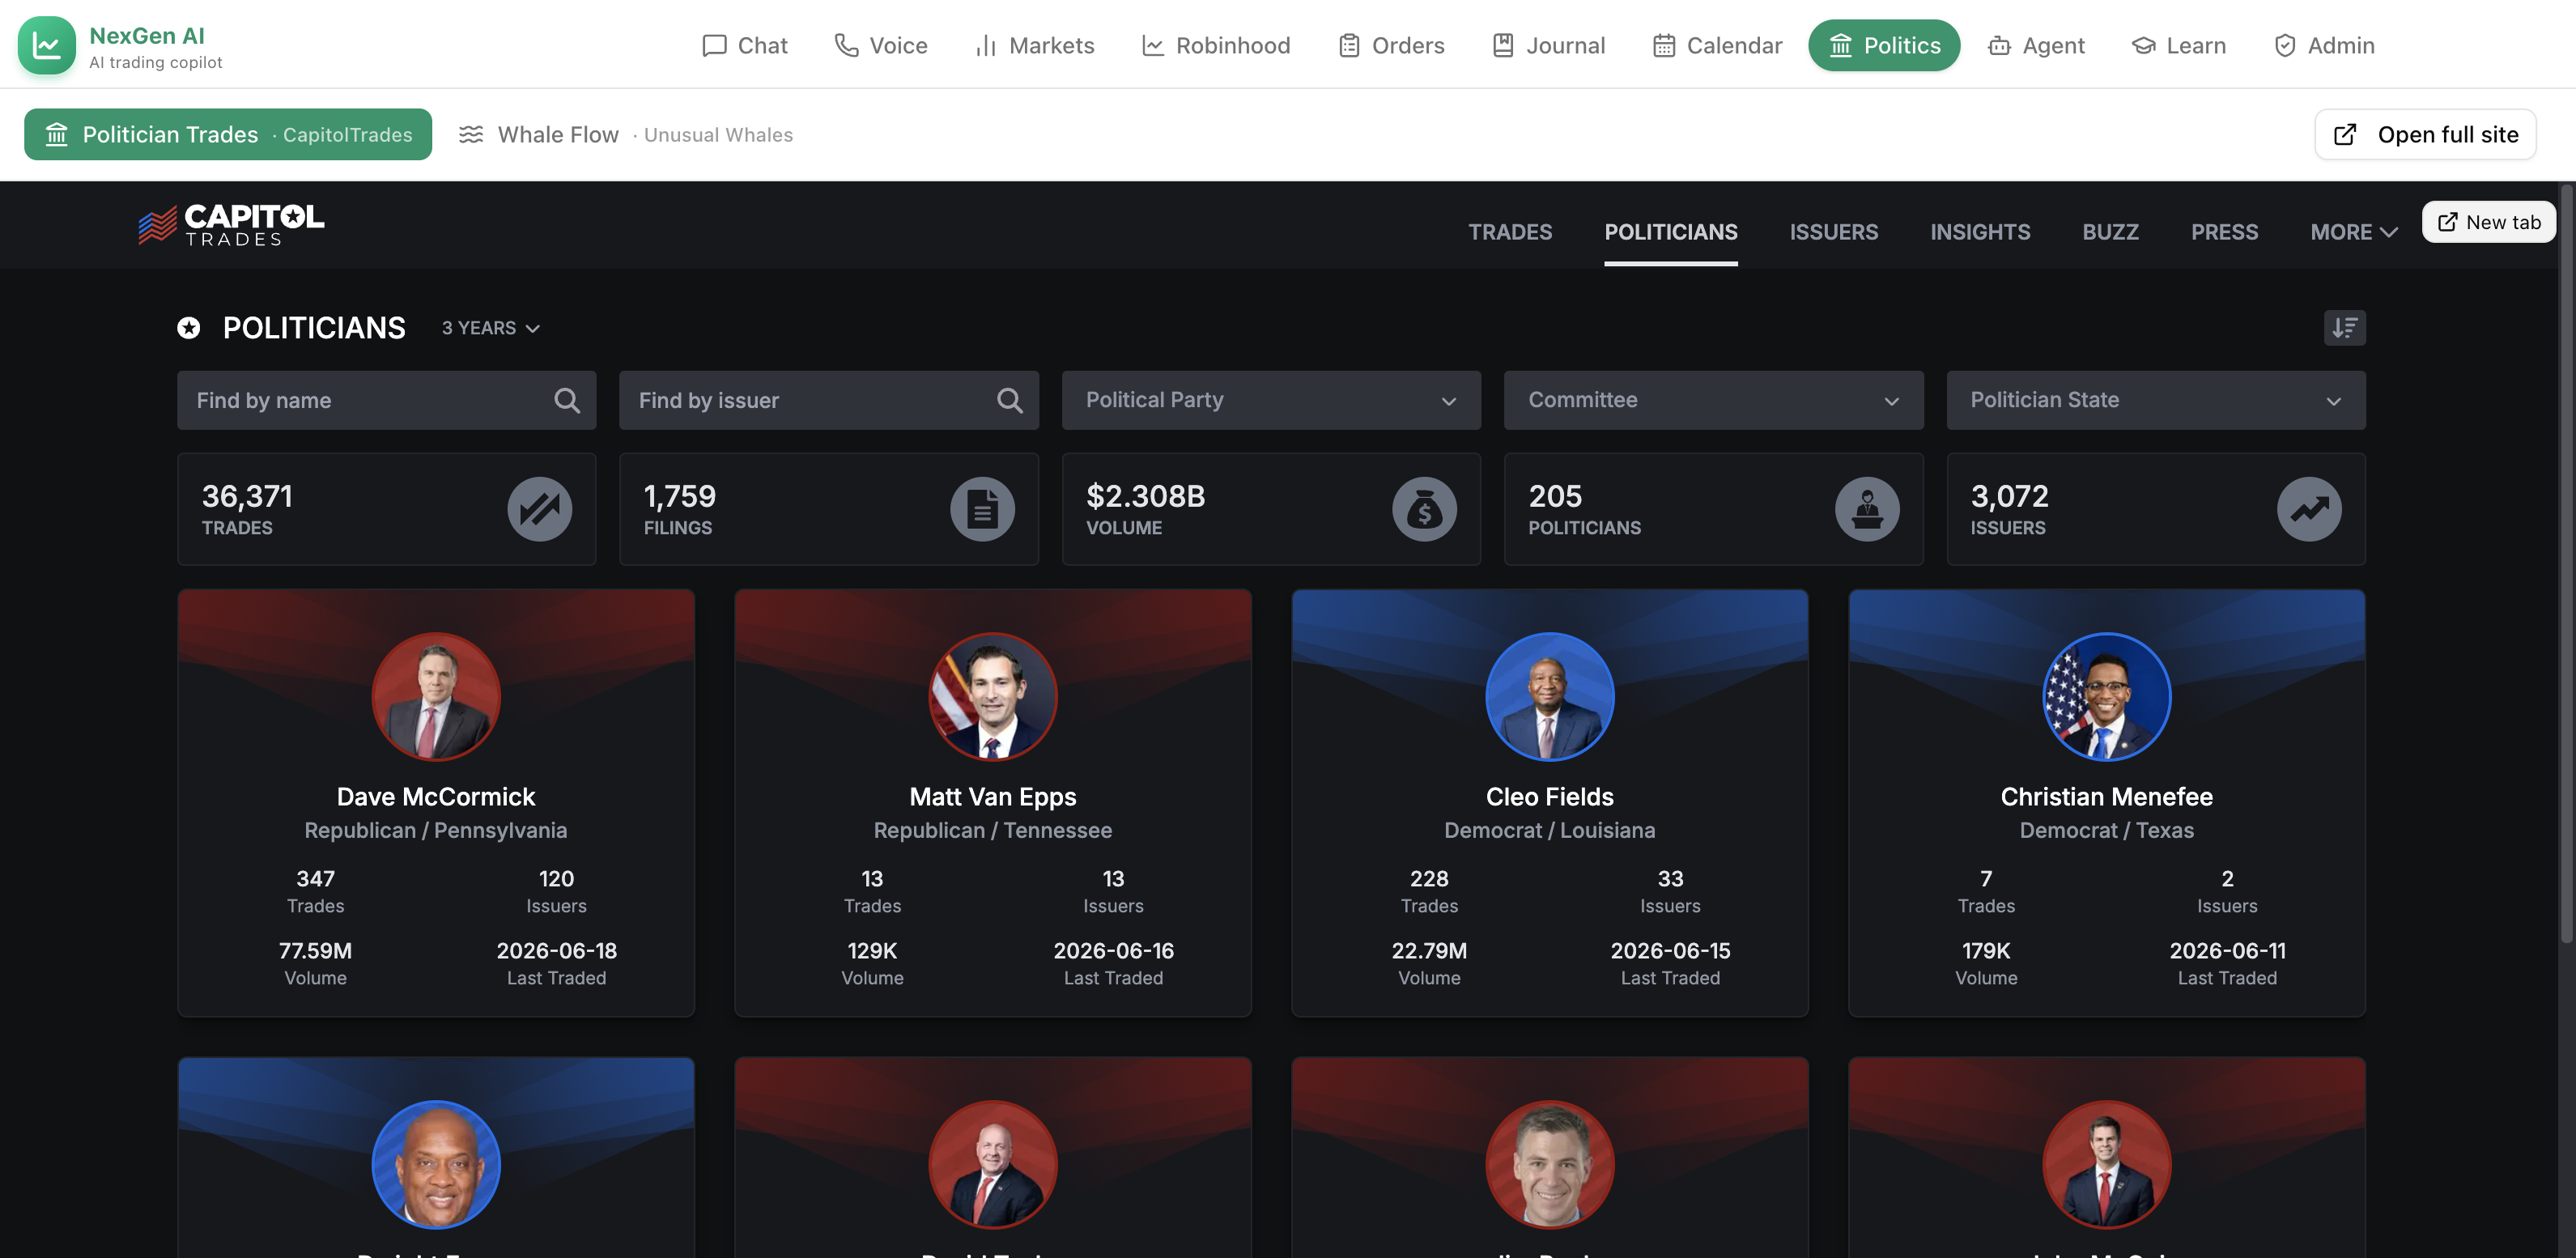This screenshot has height=1258, width=2576.
Task: Open the 3 YEARS period dropdown
Action: [x=490, y=328]
